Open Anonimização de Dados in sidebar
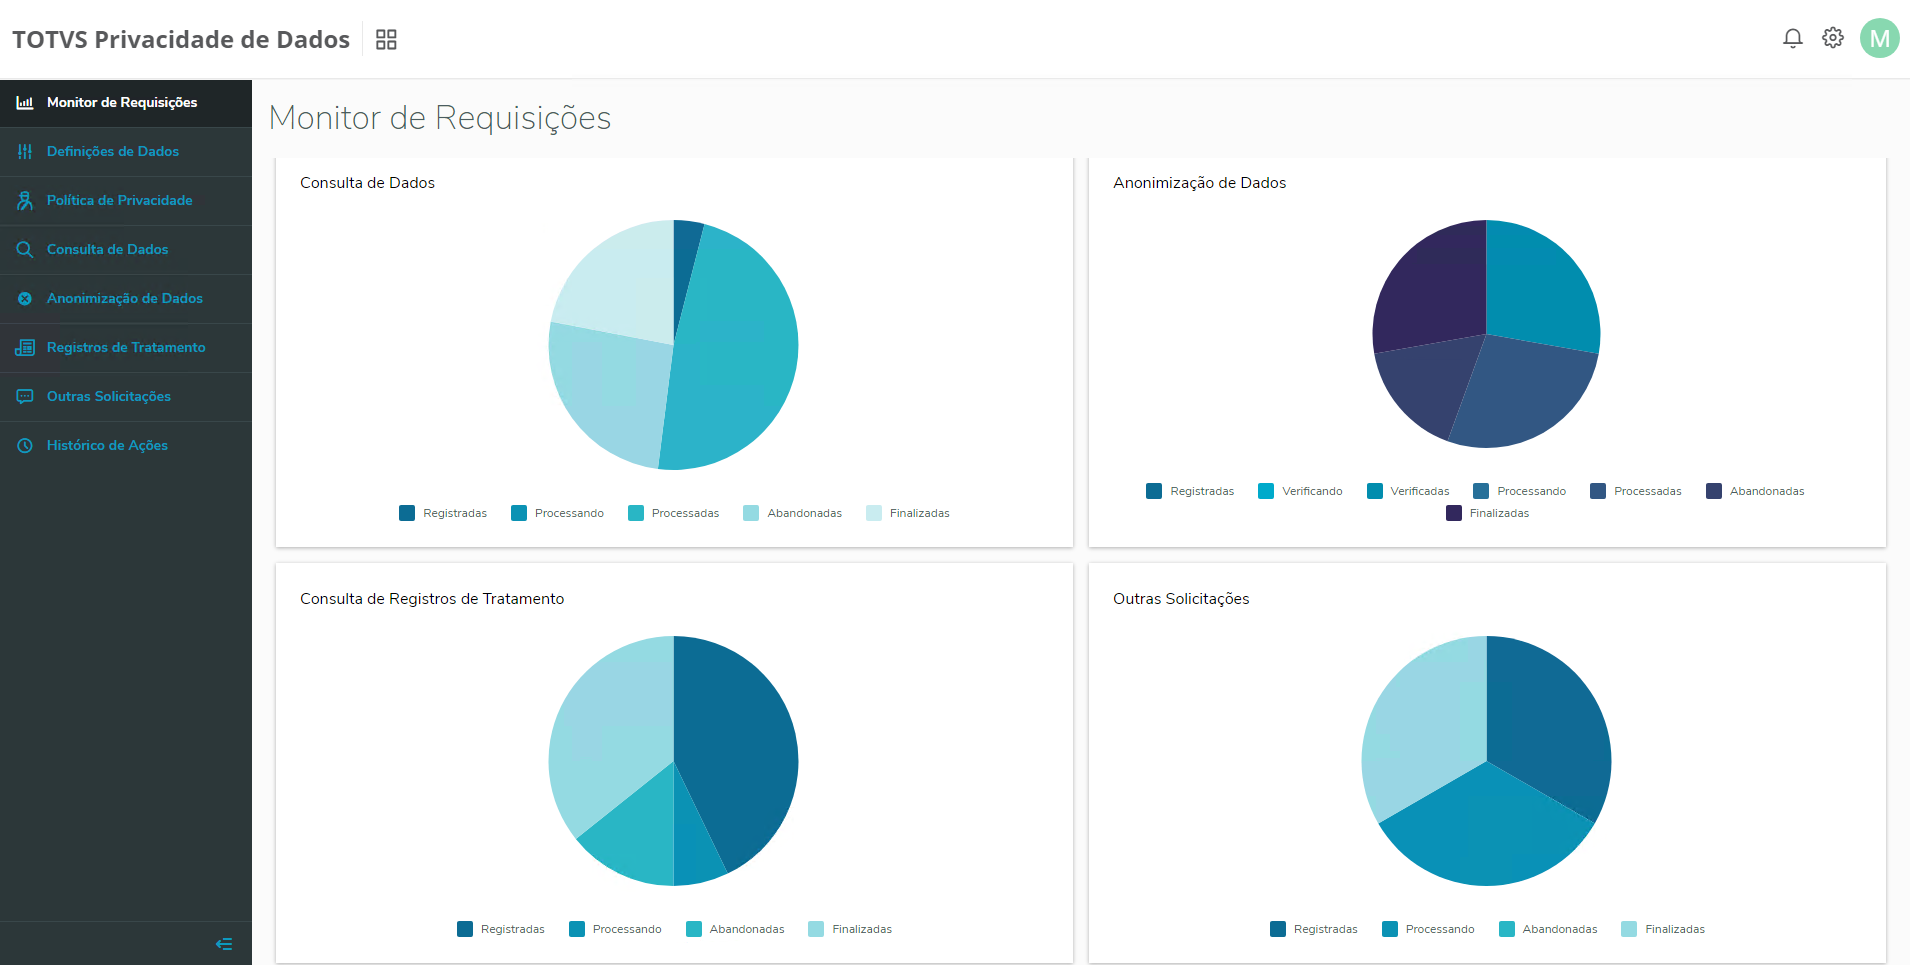Image resolution: width=1910 pixels, height=965 pixels. click(x=126, y=299)
